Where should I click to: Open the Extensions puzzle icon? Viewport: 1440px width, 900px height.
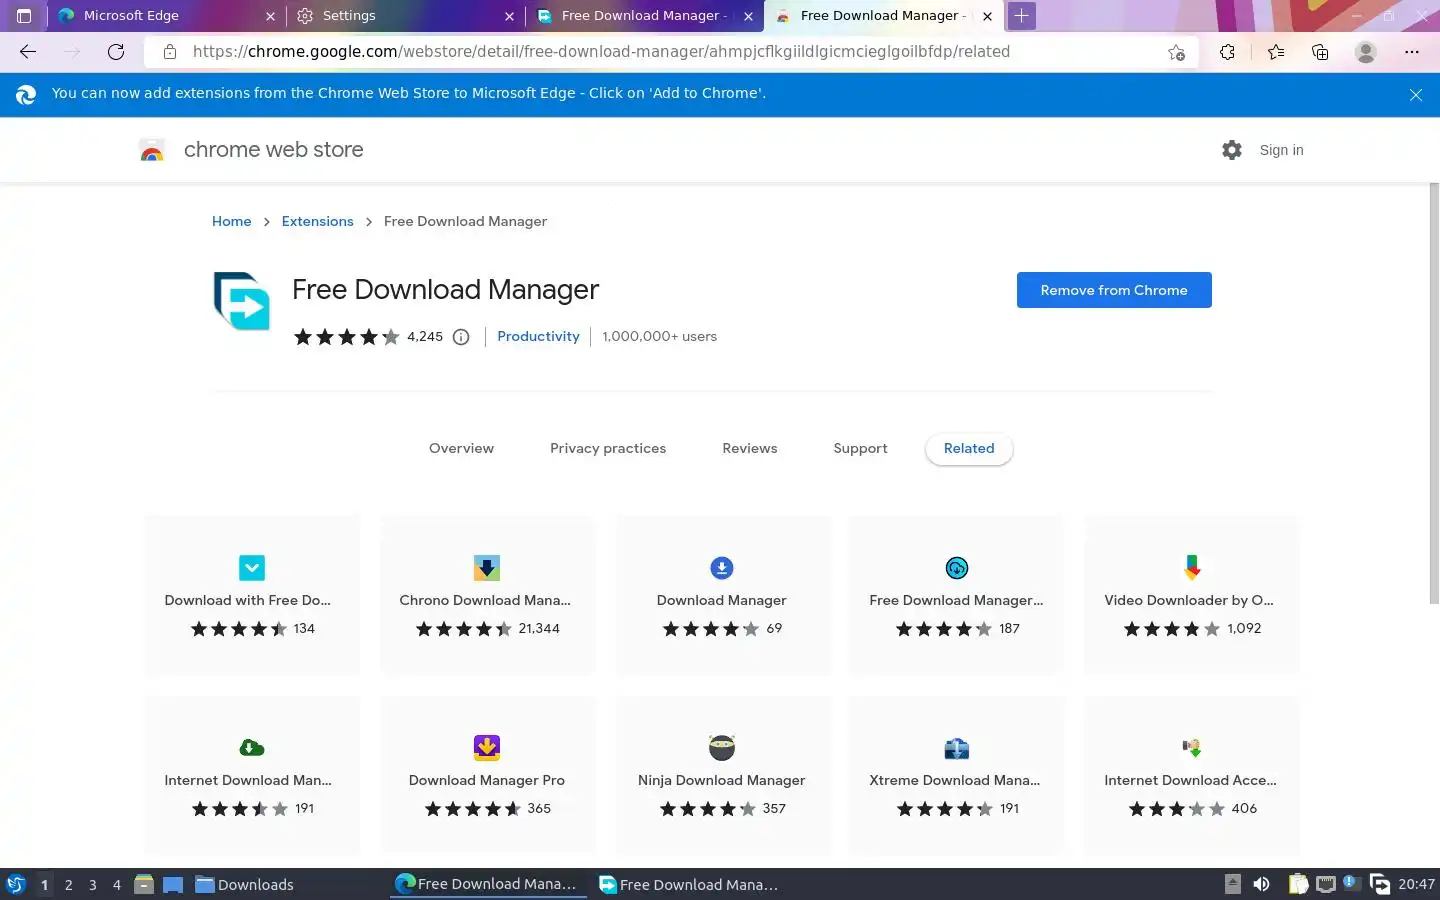(1227, 52)
